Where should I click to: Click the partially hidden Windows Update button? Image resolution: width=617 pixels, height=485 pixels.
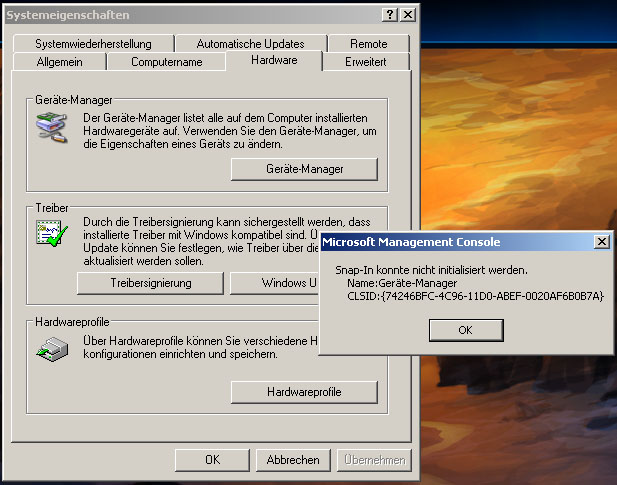[274, 283]
